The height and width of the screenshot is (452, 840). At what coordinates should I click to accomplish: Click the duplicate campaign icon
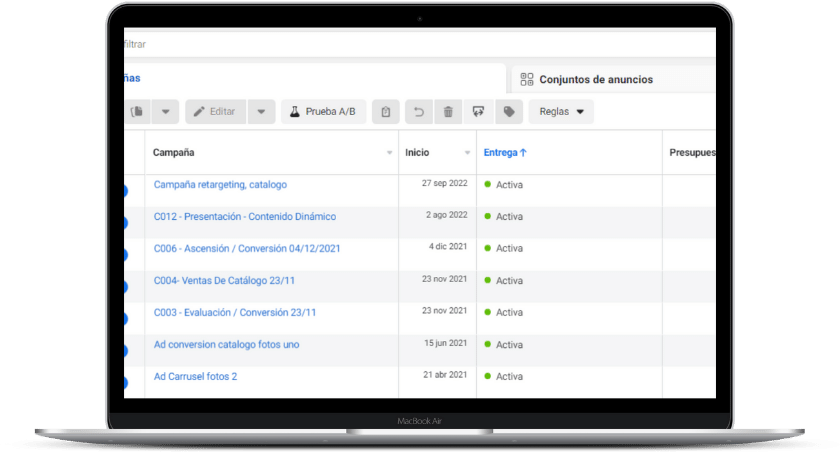(136, 112)
